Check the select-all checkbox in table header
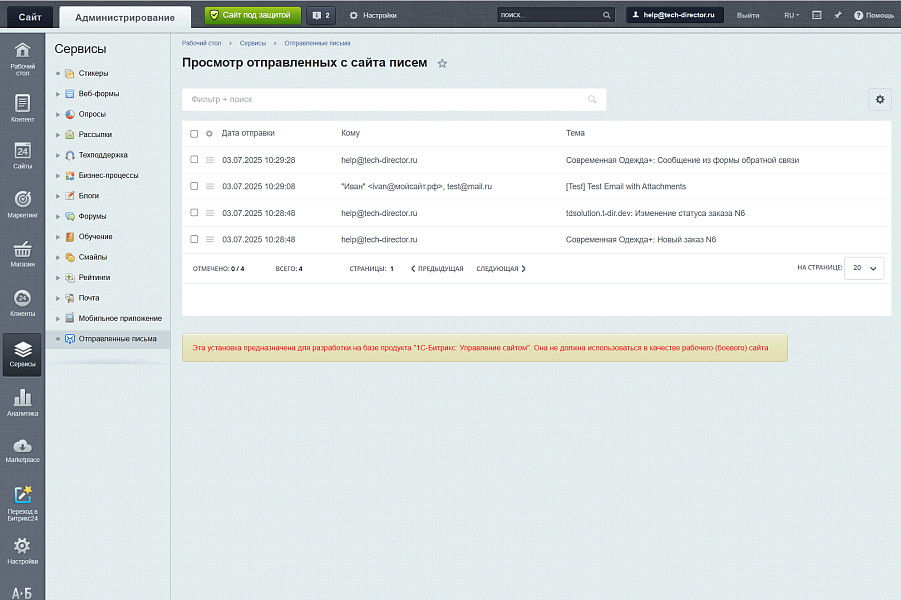901x600 pixels. [194, 133]
